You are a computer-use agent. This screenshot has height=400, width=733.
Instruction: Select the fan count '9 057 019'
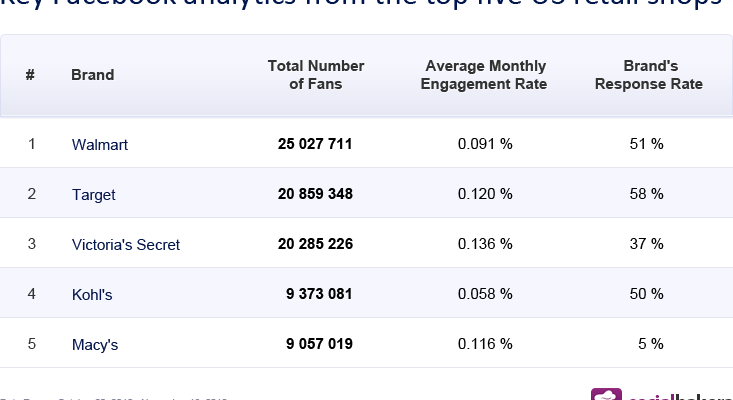pos(319,344)
